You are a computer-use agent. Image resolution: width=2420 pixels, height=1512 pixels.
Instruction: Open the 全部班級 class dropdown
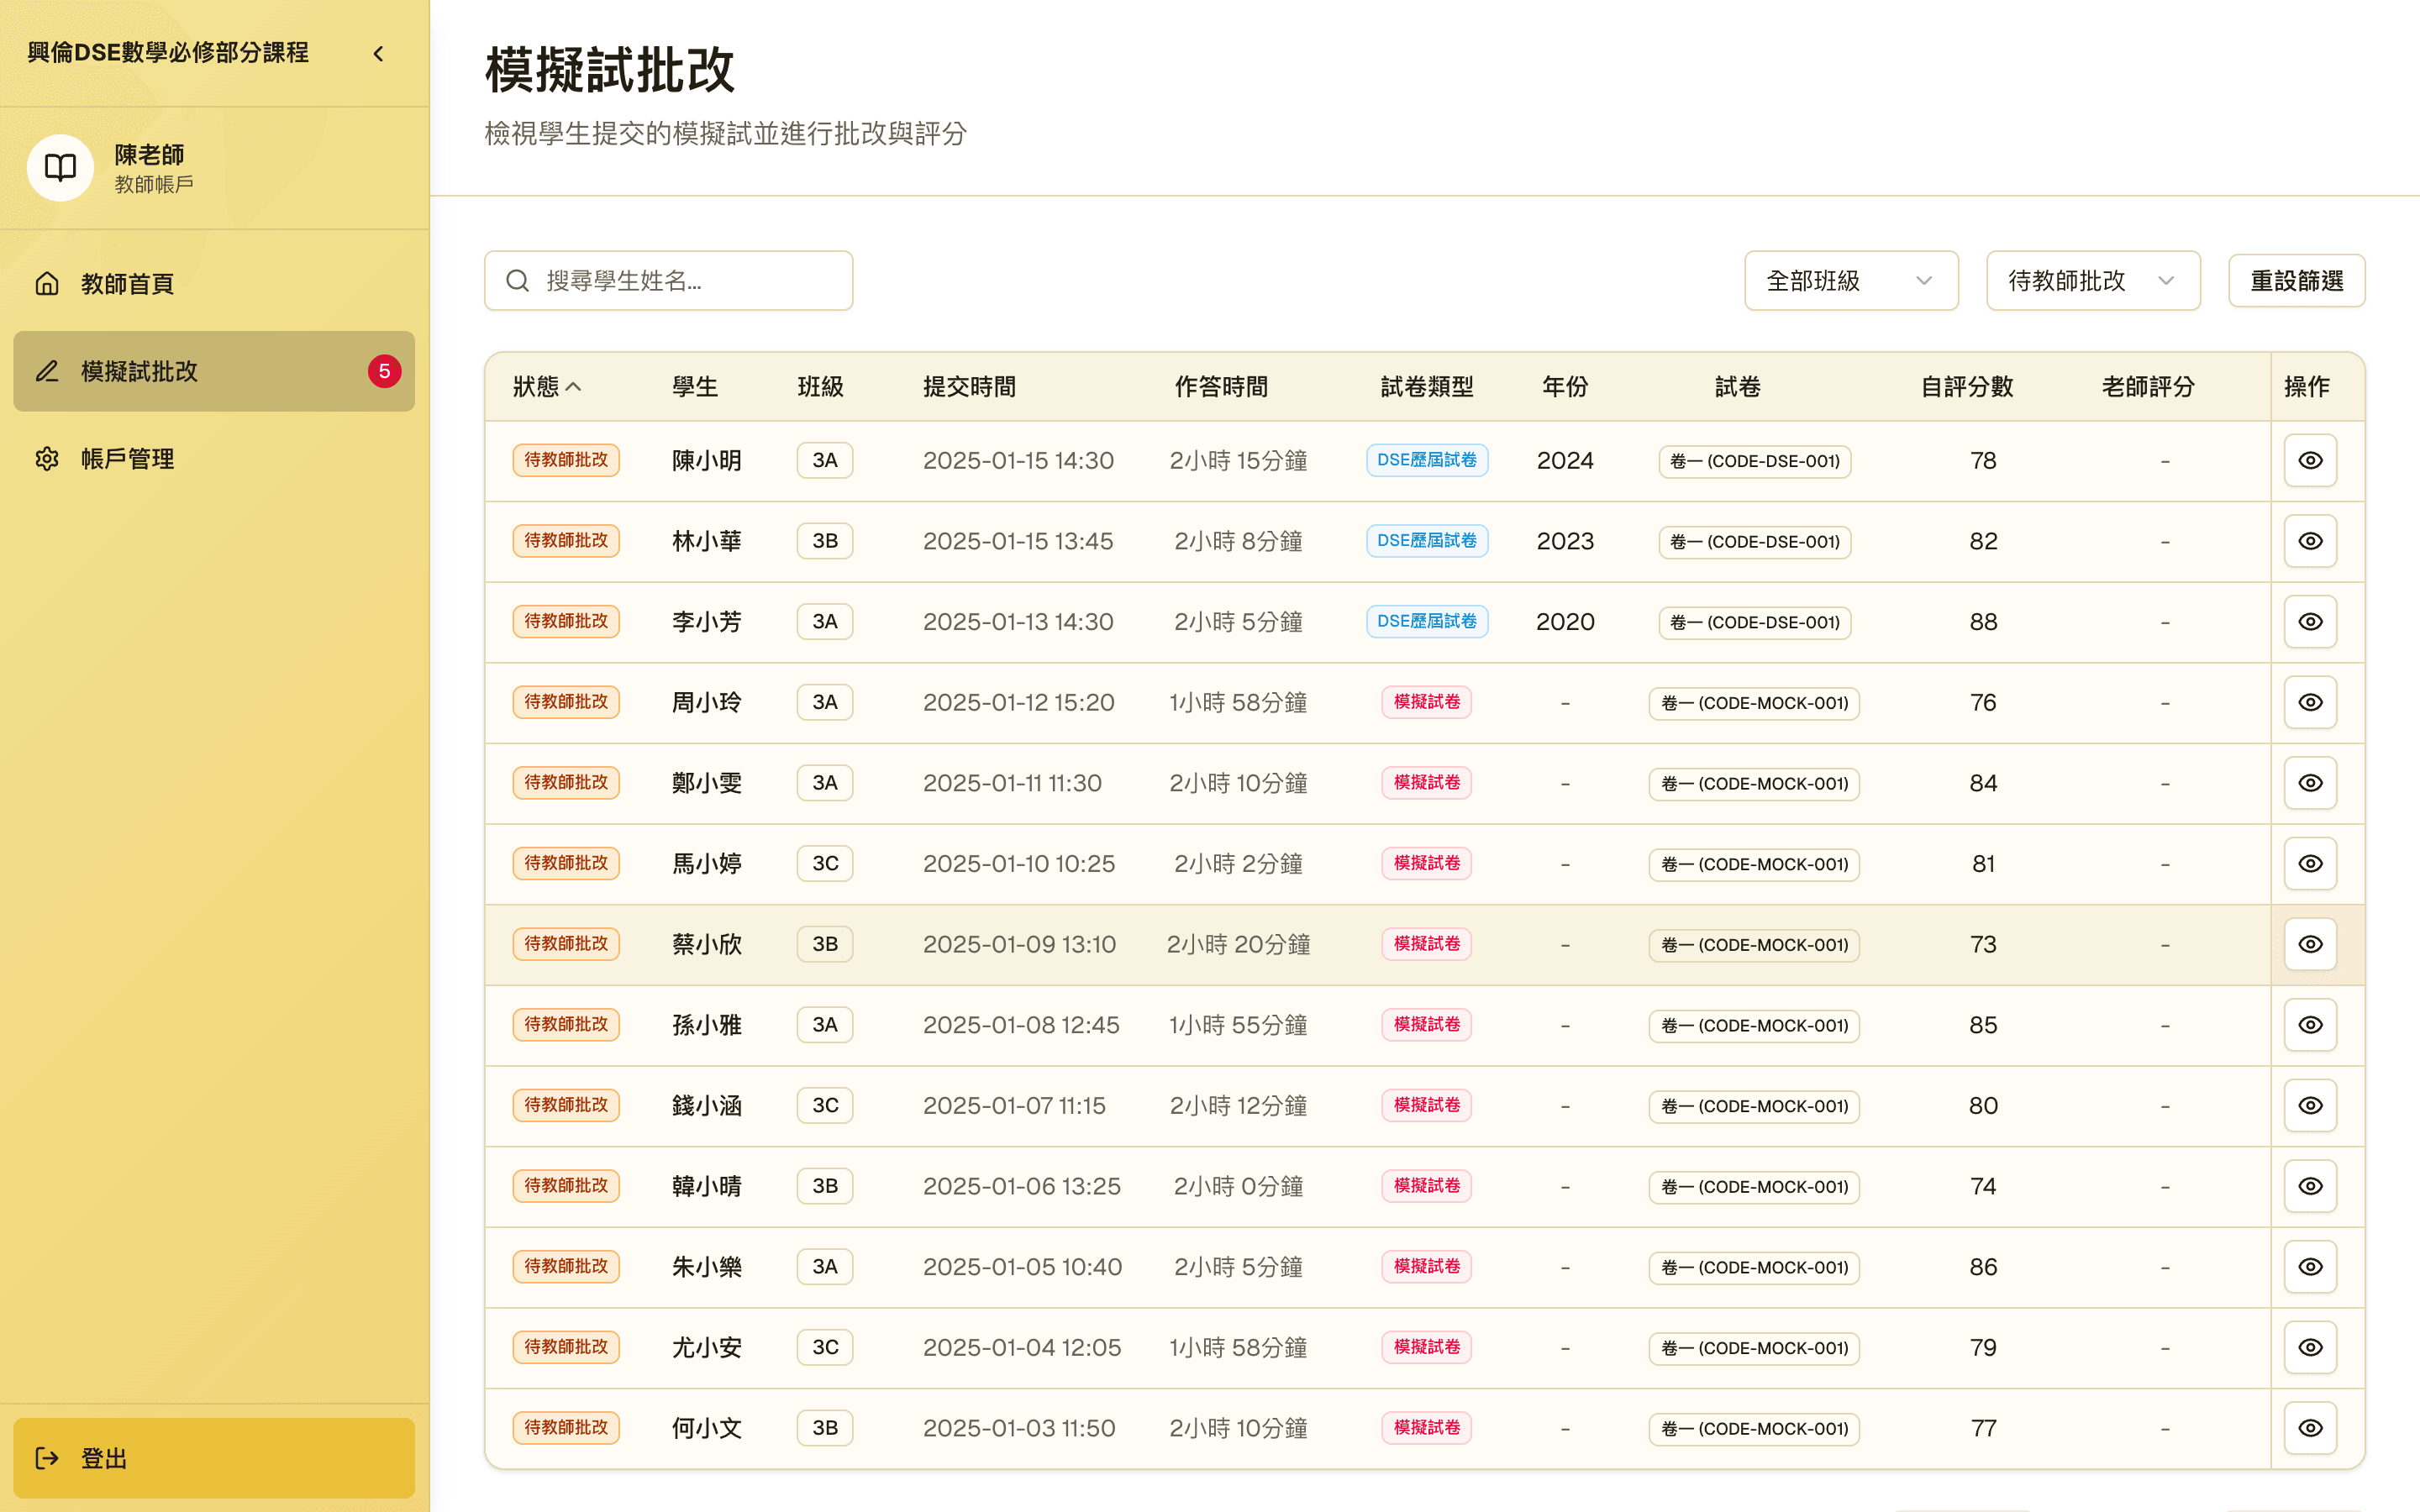(1851, 281)
